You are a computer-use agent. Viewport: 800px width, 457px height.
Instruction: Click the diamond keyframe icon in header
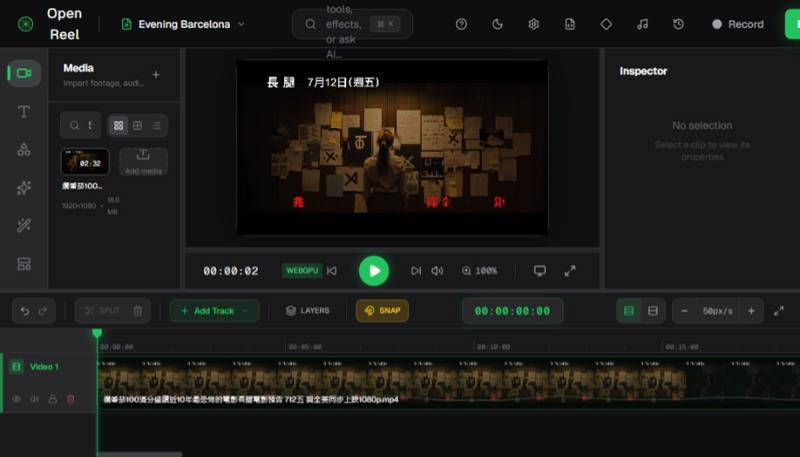(x=606, y=24)
